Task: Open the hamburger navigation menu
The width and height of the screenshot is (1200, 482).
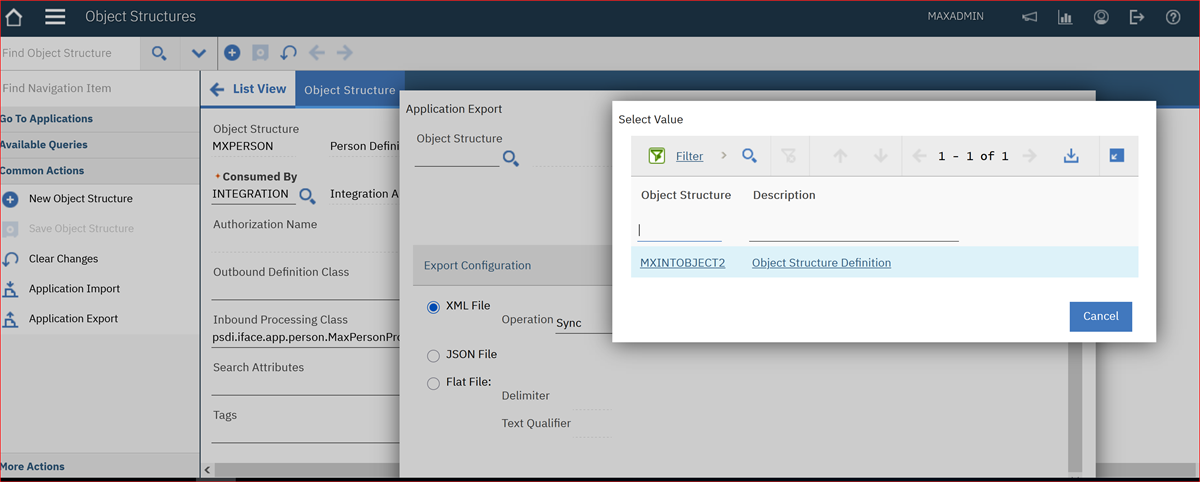Action: [x=55, y=17]
